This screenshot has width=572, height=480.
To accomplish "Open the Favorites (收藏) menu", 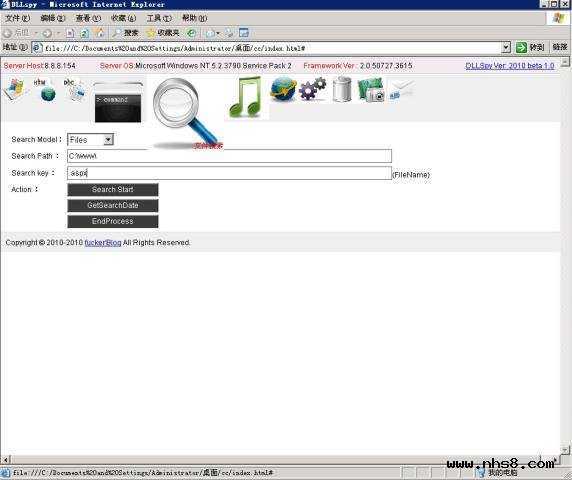I will pos(123,18).
